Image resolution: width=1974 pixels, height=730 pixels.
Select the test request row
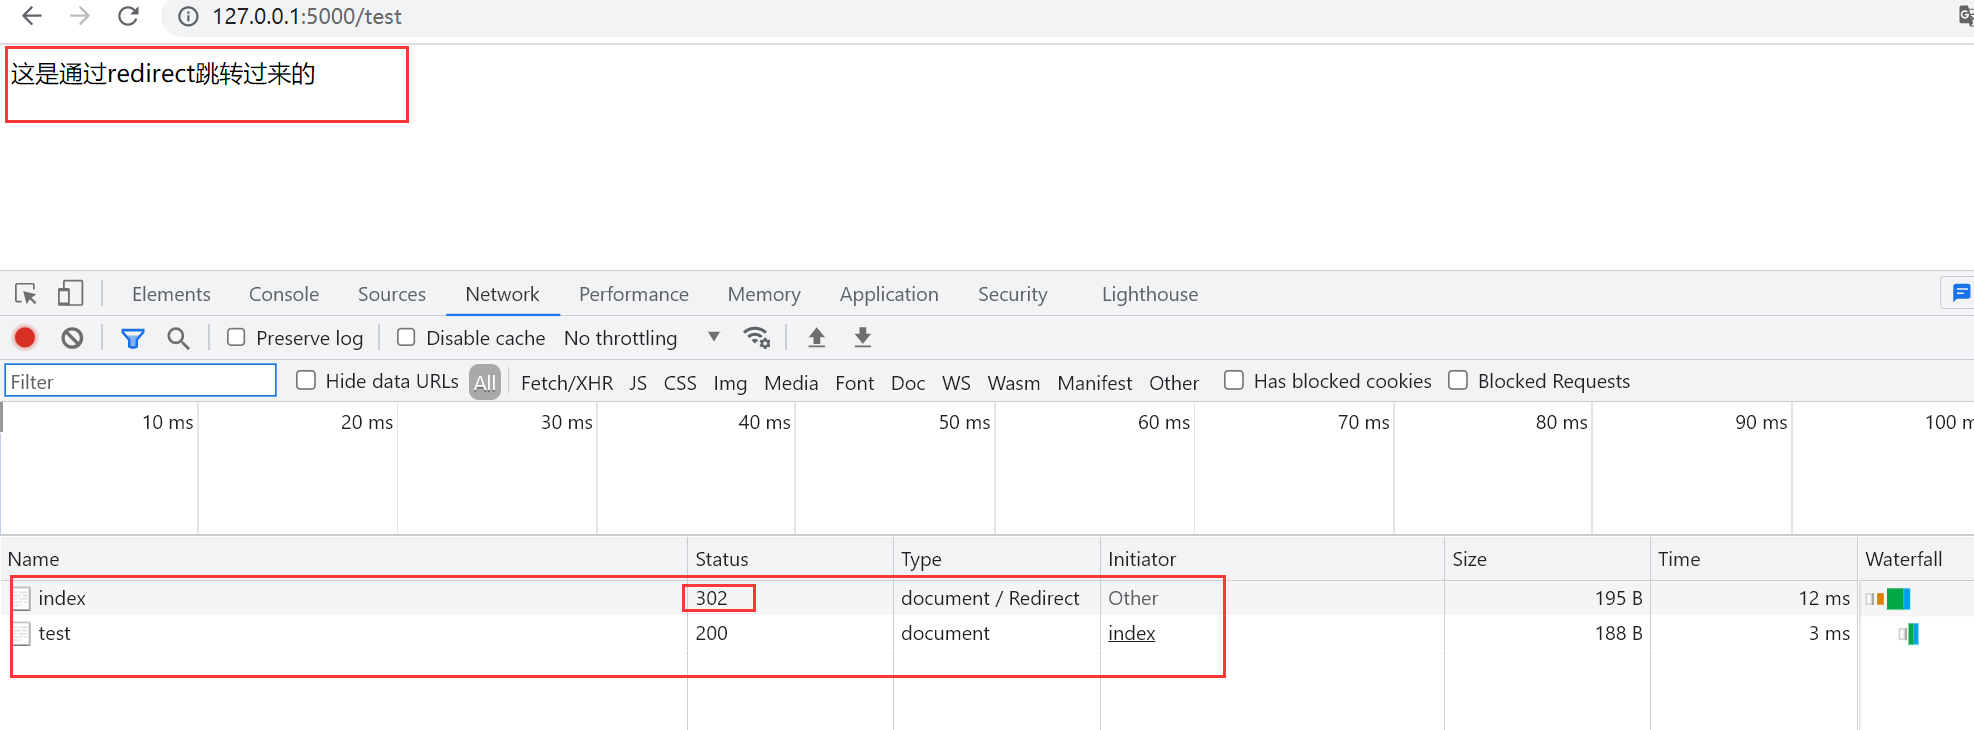coord(987,633)
